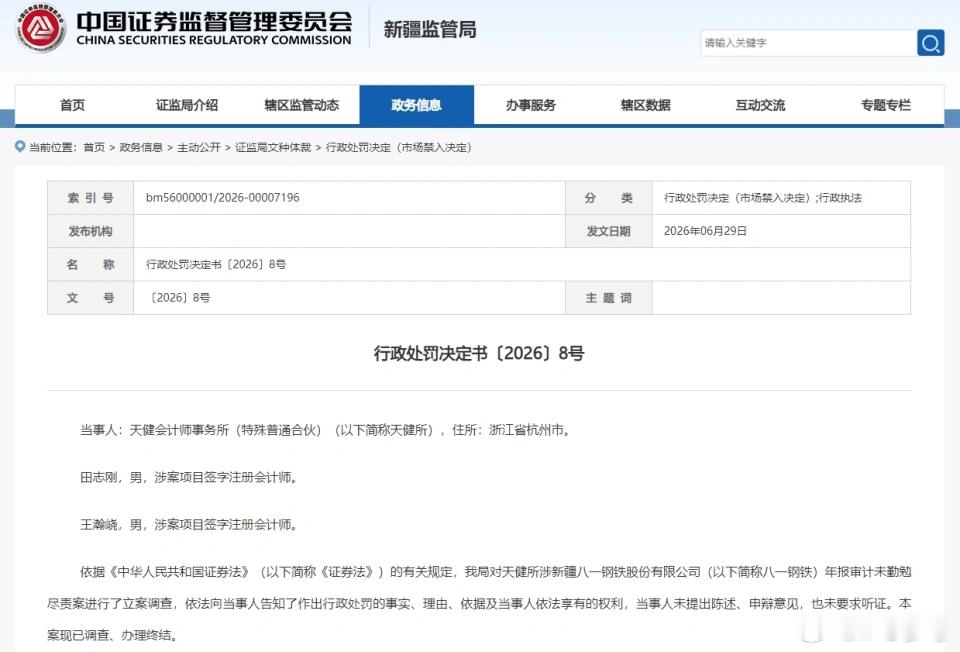Click the 主题词 label cell
960x652 pixels.
pyautogui.click(x=609, y=298)
